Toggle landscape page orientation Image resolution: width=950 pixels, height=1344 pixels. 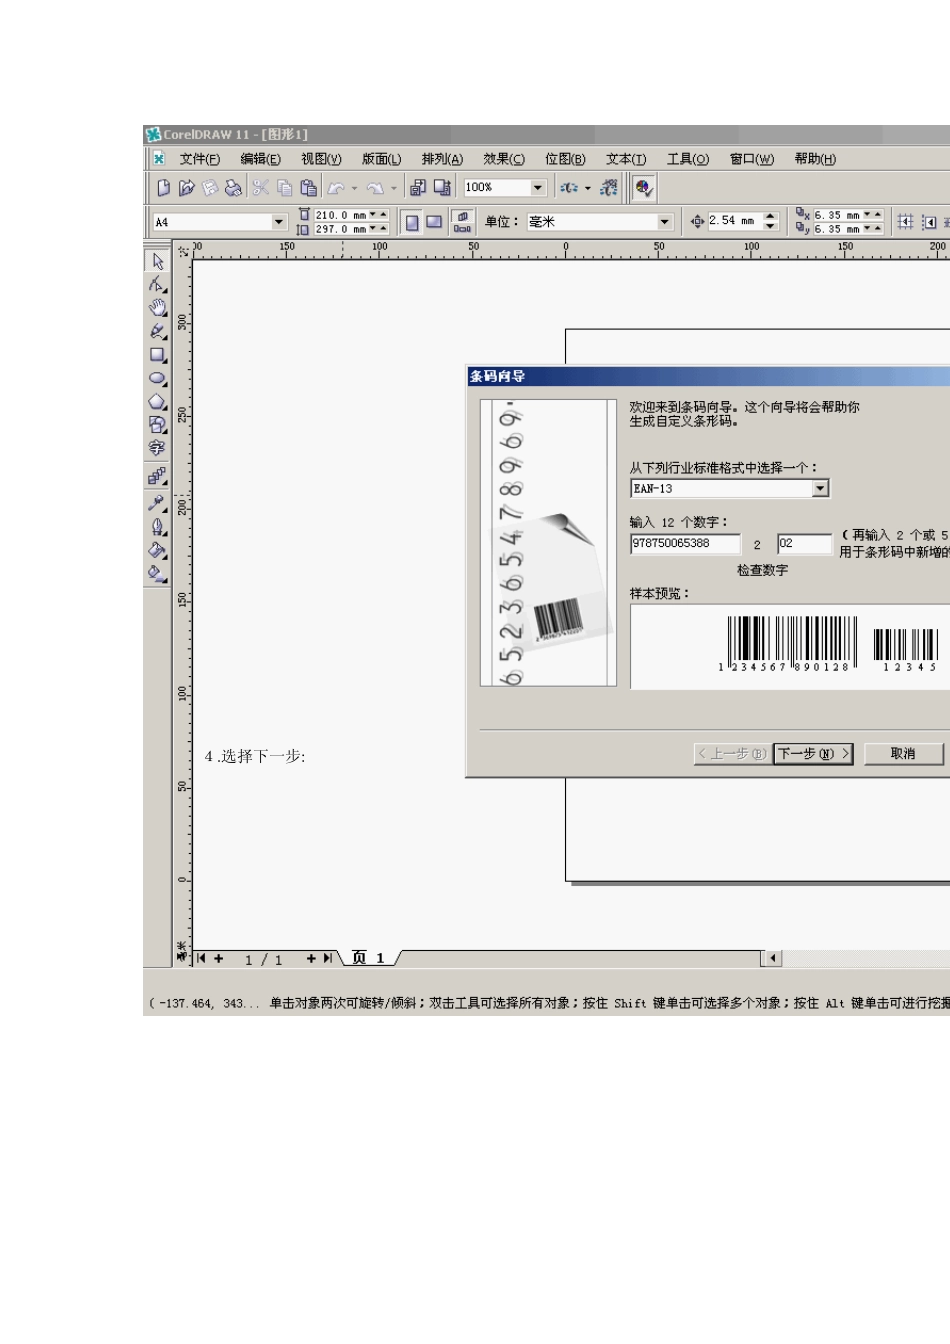click(434, 222)
